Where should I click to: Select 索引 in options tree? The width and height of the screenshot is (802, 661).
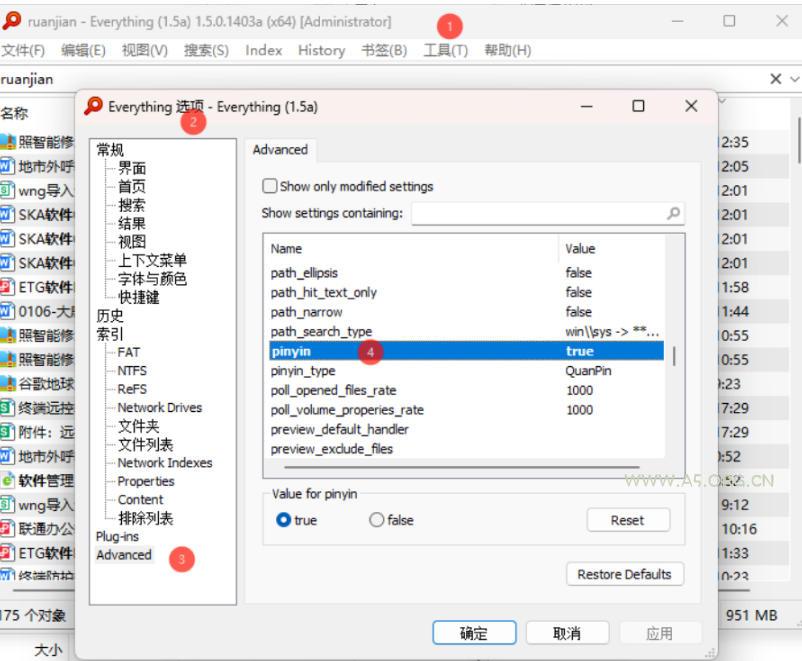110,334
